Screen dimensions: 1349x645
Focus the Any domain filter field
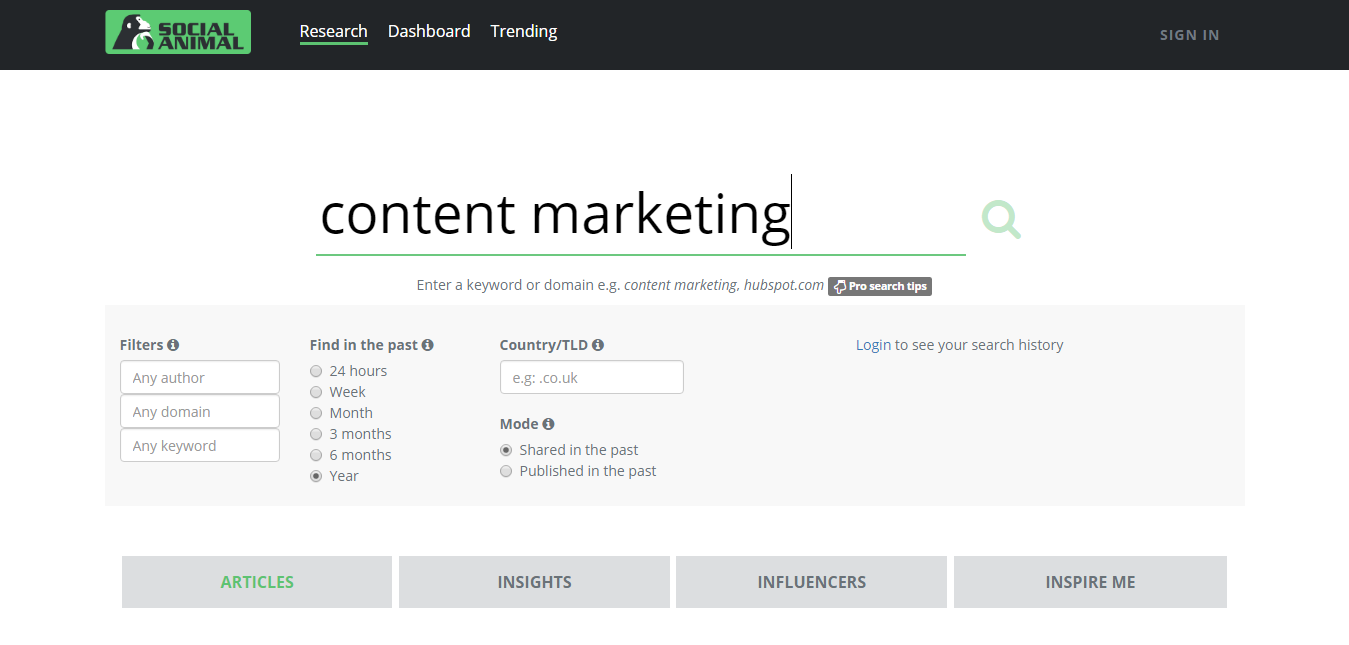click(200, 411)
